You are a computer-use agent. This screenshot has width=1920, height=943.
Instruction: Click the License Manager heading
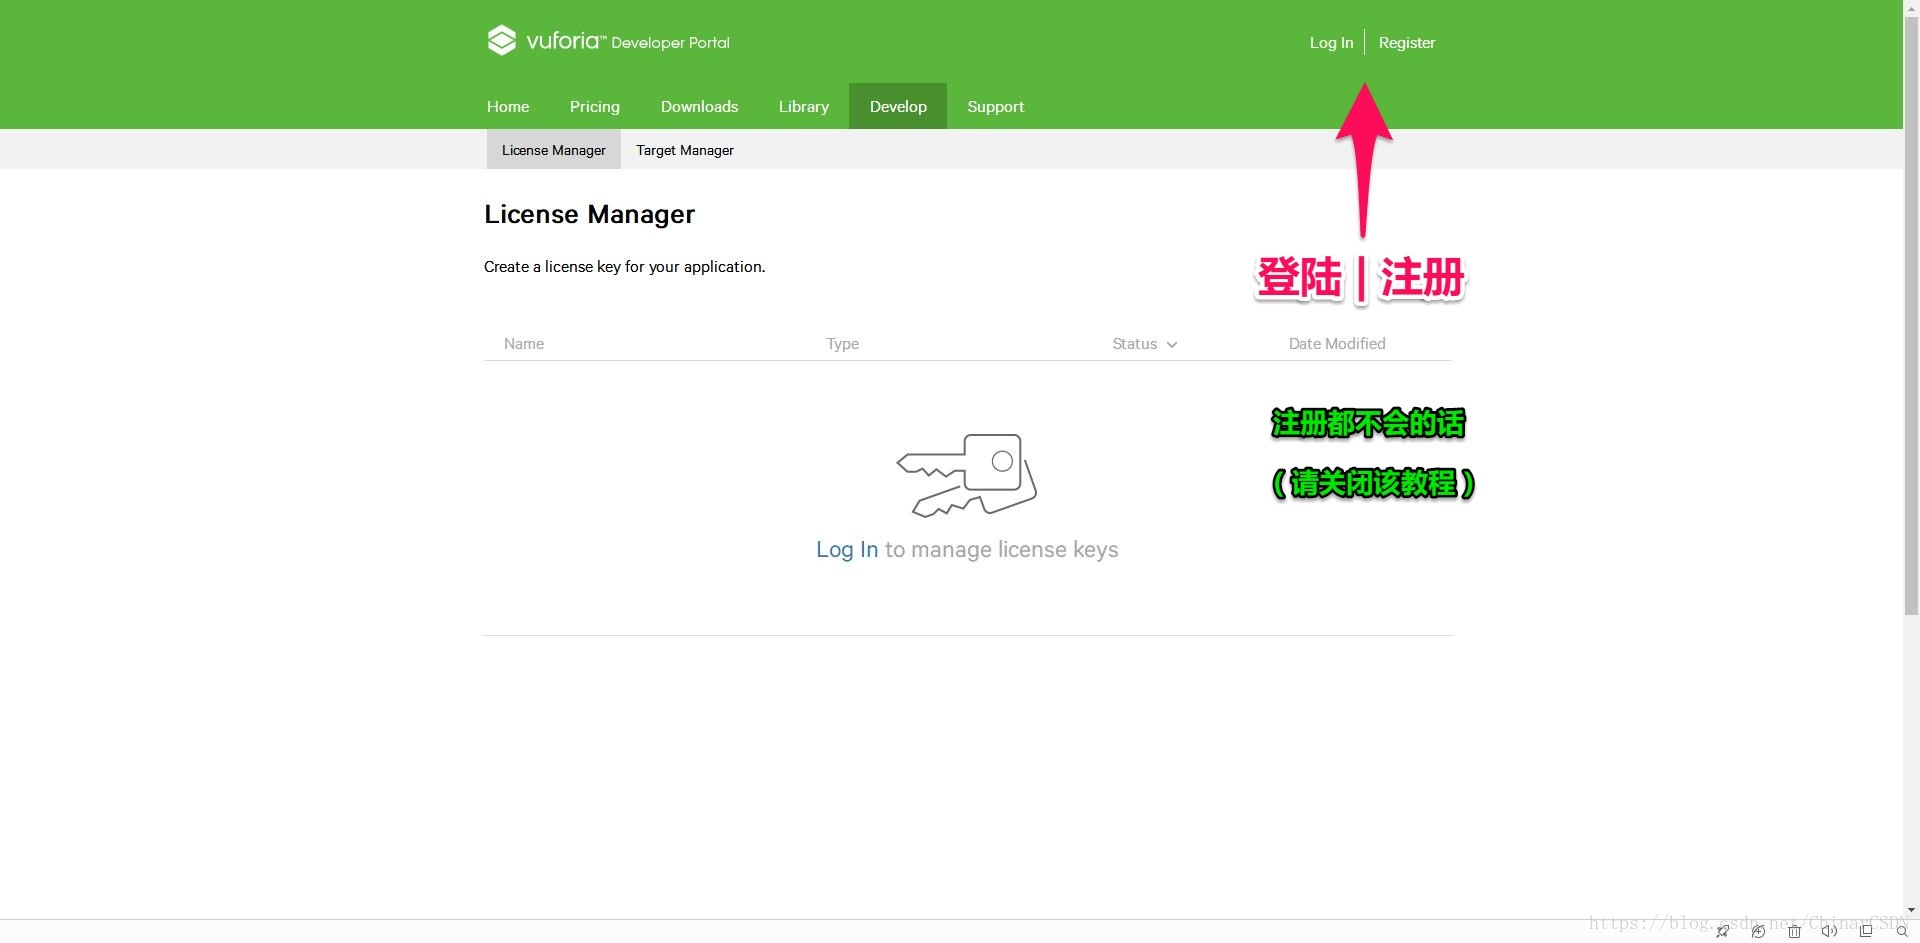pos(589,214)
